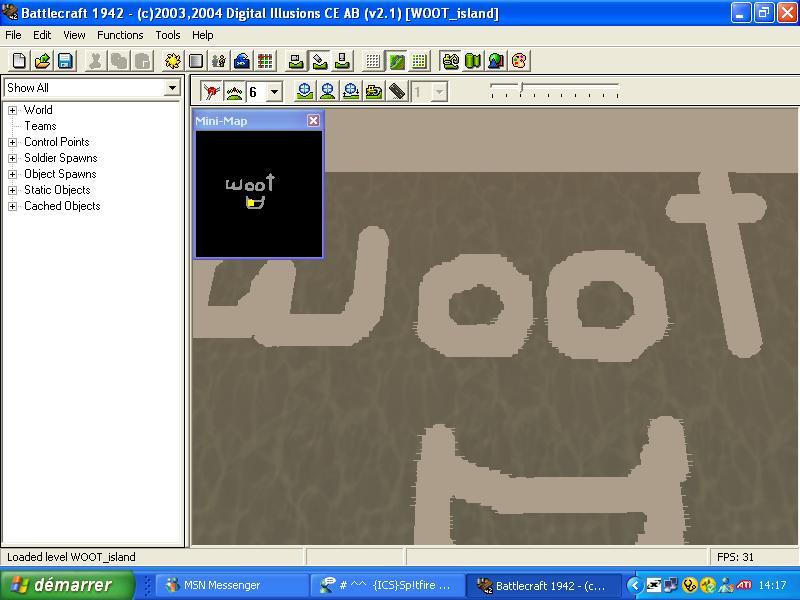
Task: Open the Show All filter dropdown
Action: pyautogui.click(x=172, y=88)
